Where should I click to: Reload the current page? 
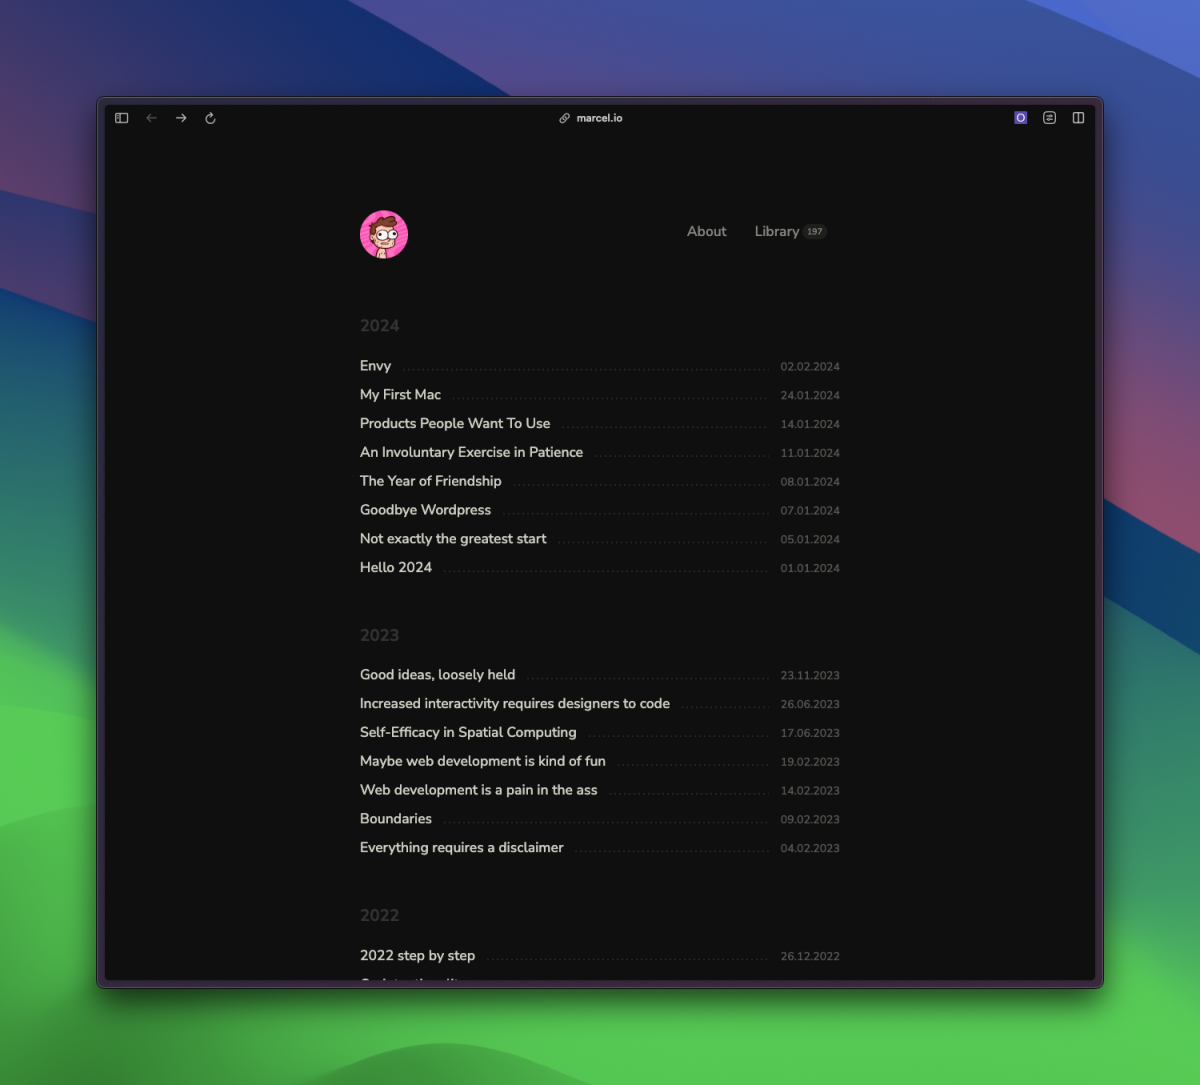(x=210, y=118)
